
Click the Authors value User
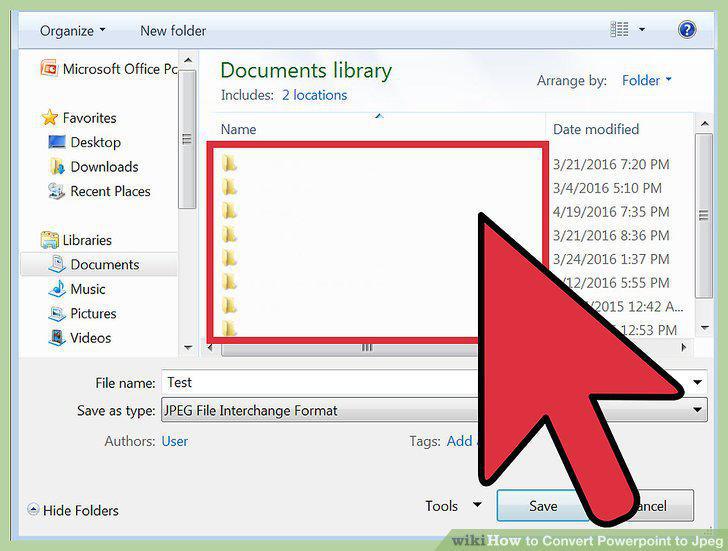click(175, 441)
